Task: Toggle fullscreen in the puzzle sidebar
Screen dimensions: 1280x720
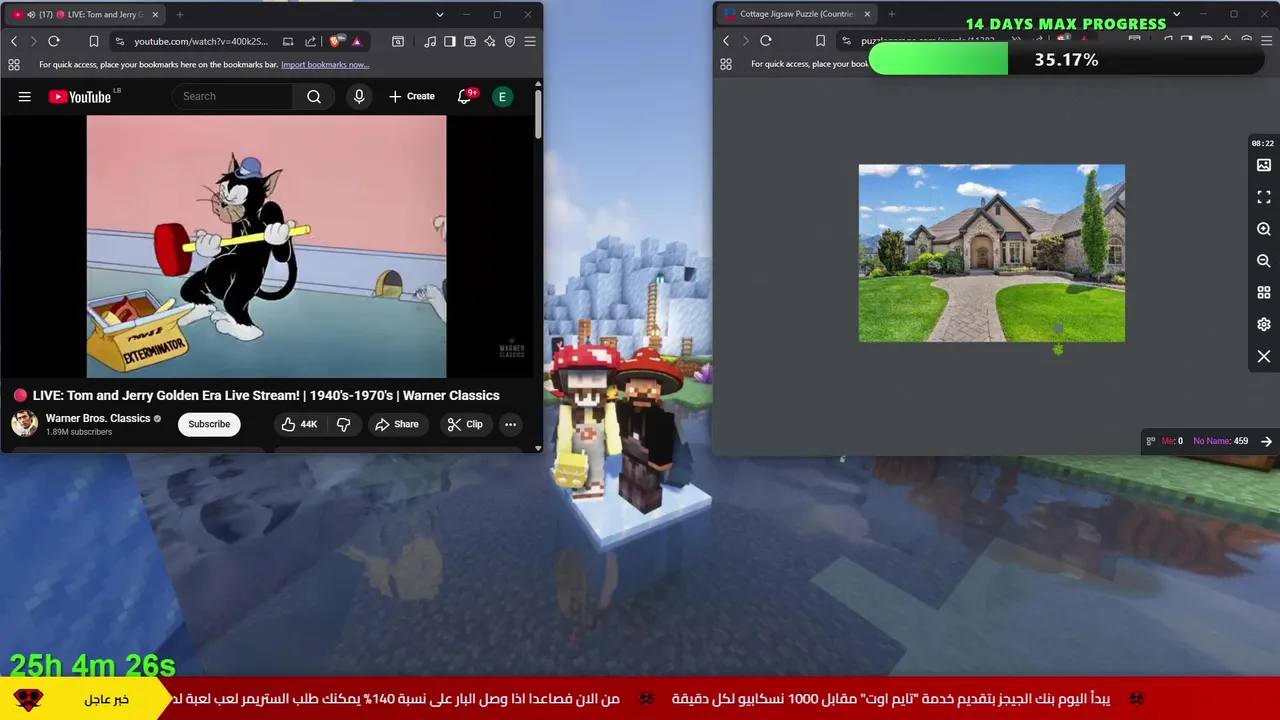Action: click(1264, 197)
